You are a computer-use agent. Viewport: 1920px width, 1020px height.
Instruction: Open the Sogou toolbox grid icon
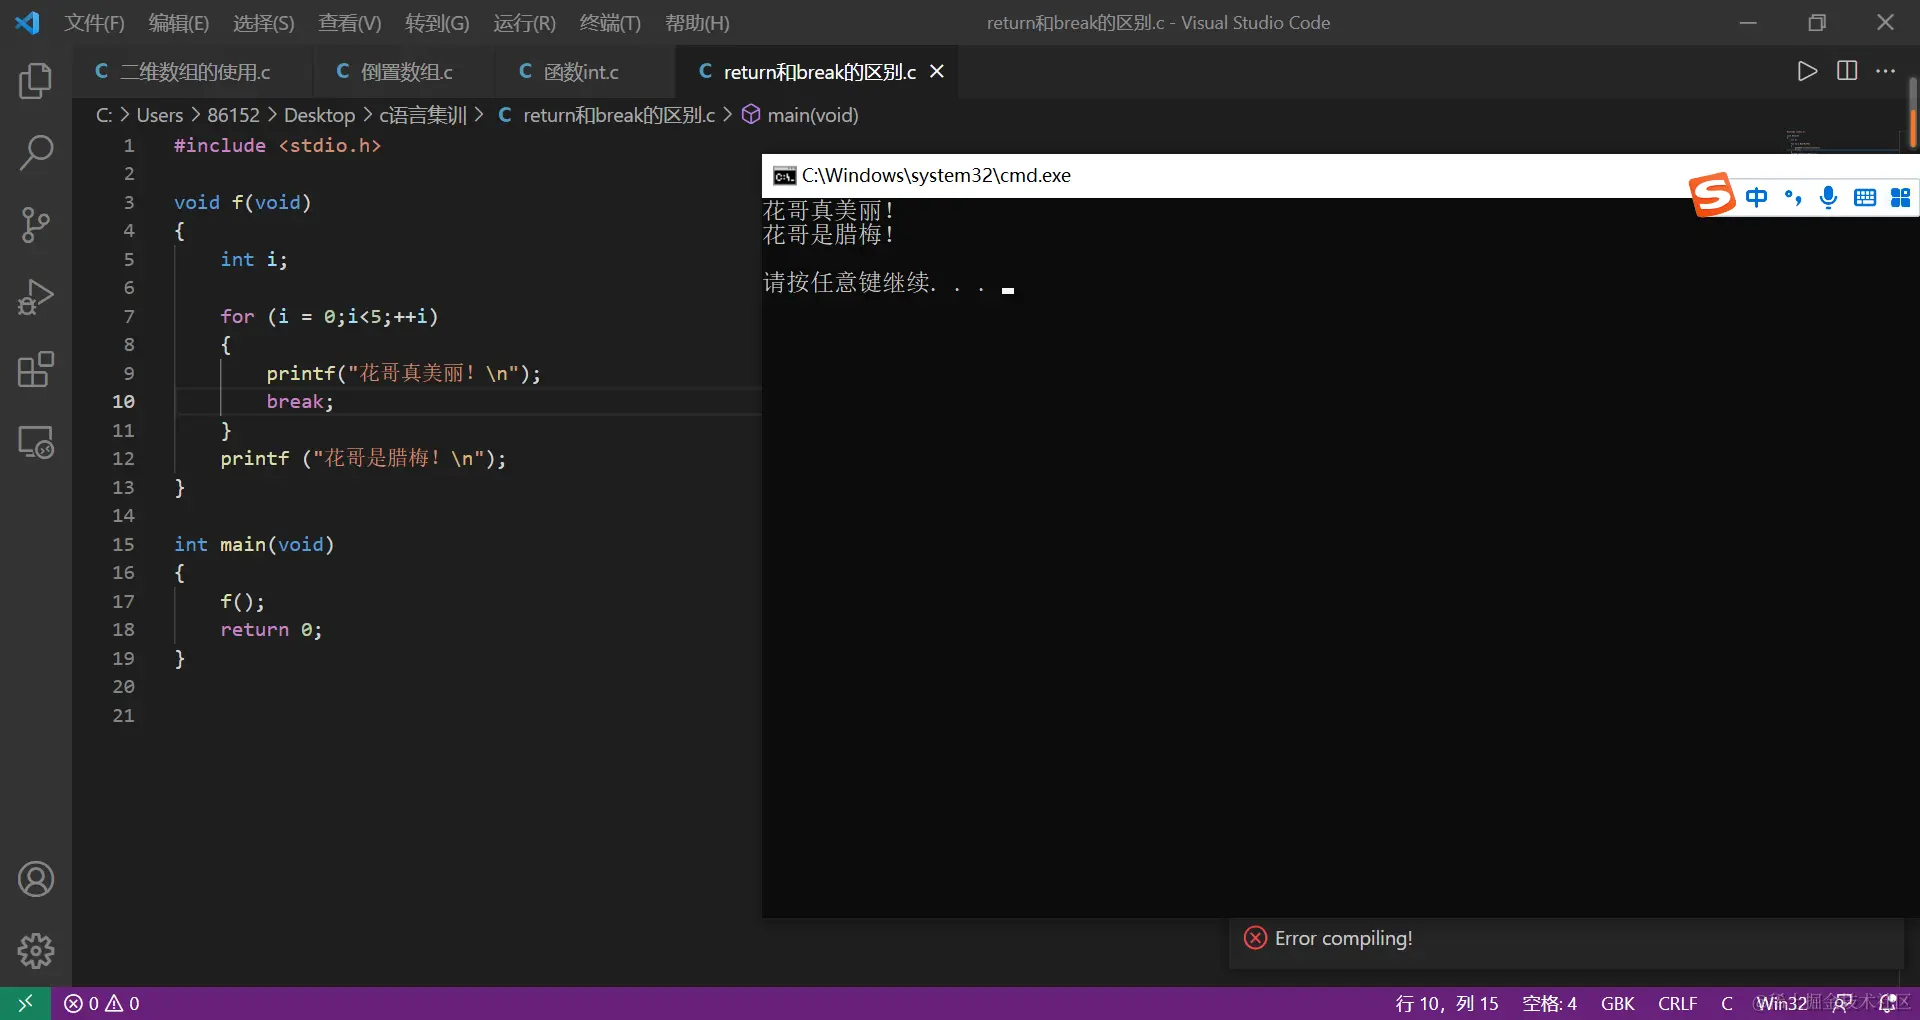pyautogui.click(x=1901, y=197)
